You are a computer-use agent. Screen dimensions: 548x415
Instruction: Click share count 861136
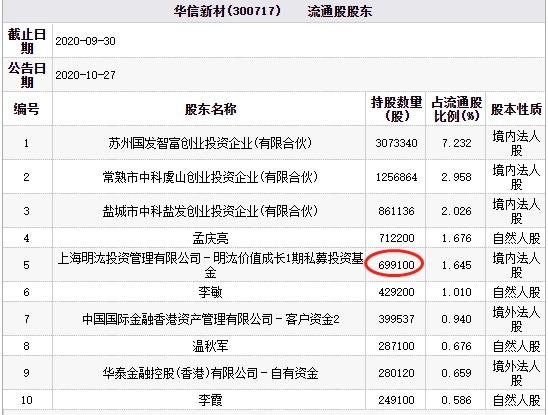click(x=396, y=211)
